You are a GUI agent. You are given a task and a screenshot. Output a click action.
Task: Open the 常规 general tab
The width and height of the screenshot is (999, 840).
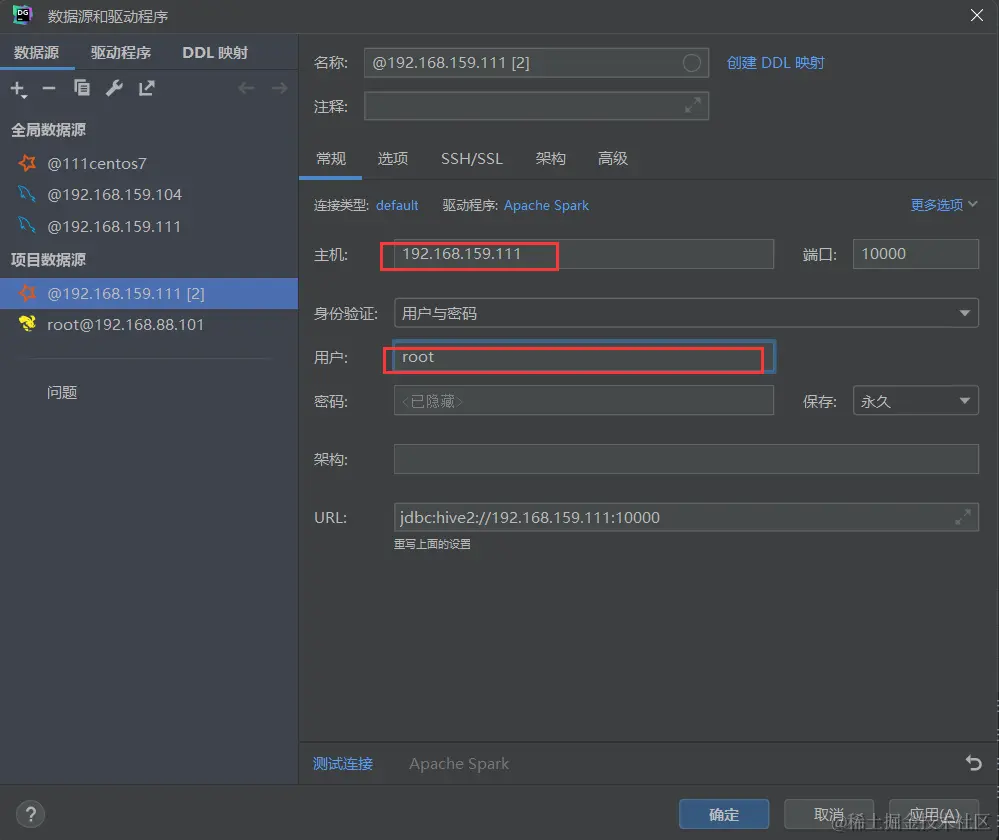click(331, 158)
